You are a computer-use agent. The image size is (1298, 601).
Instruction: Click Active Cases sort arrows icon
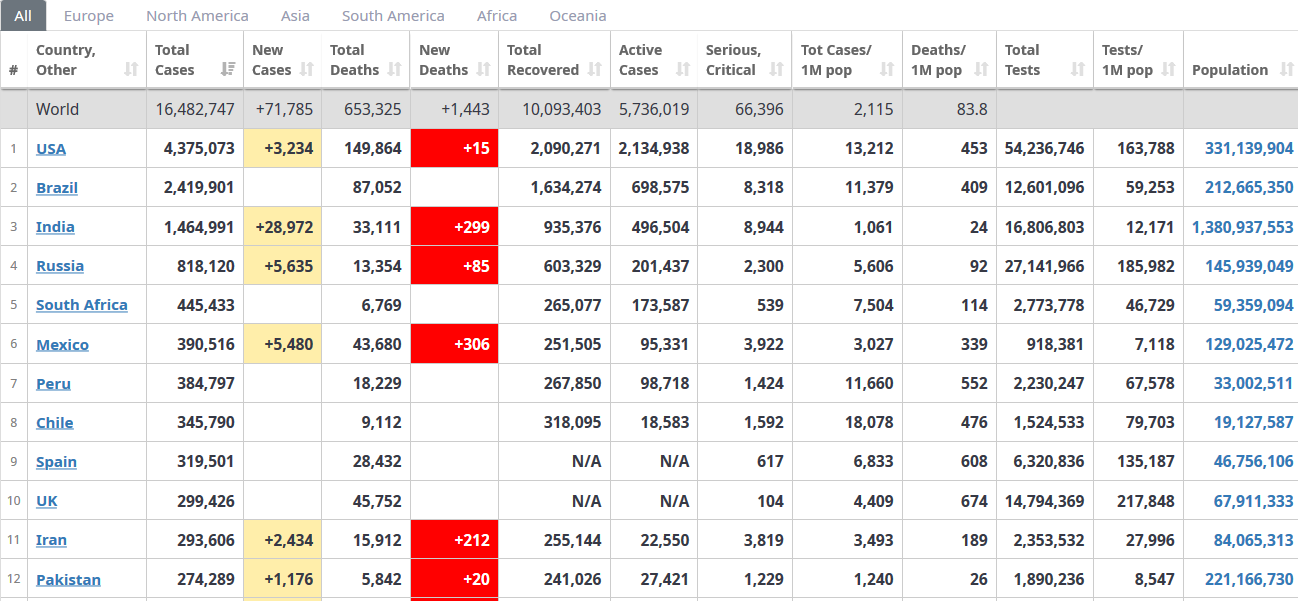[x=683, y=70]
